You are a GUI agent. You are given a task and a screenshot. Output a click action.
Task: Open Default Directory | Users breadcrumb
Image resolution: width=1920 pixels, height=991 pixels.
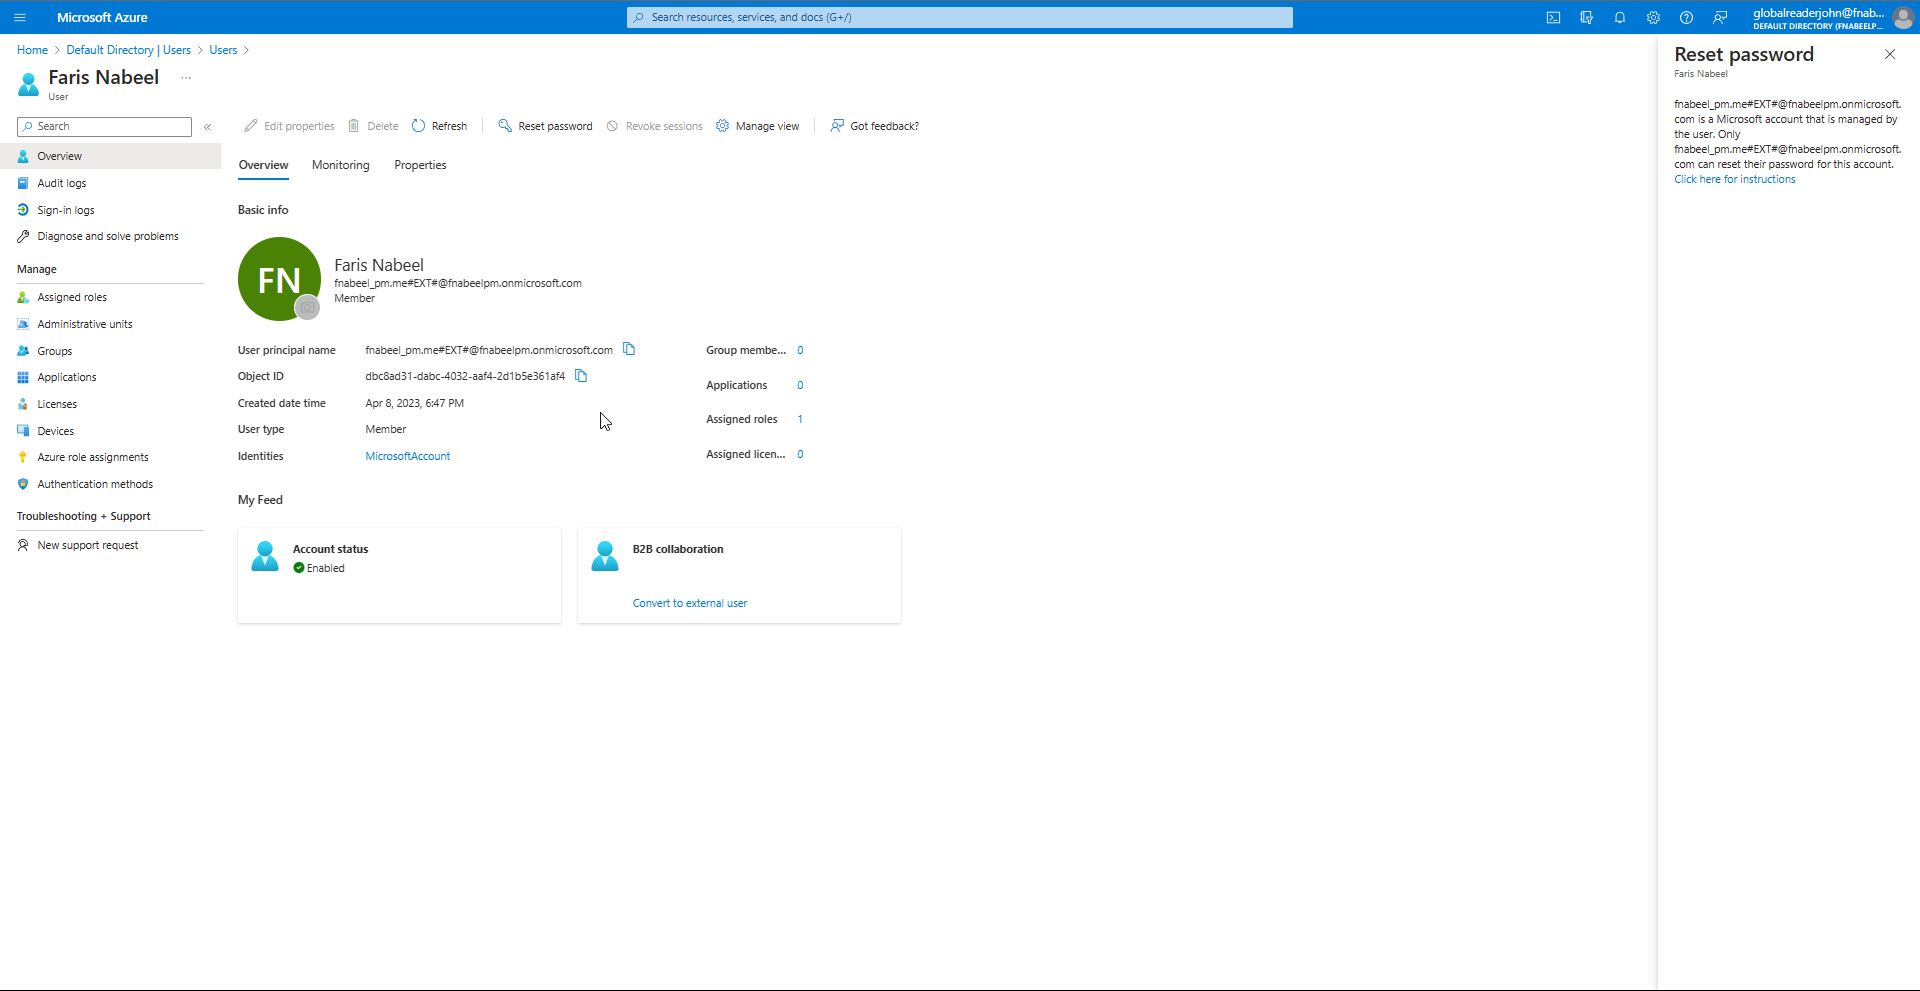[128, 49]
